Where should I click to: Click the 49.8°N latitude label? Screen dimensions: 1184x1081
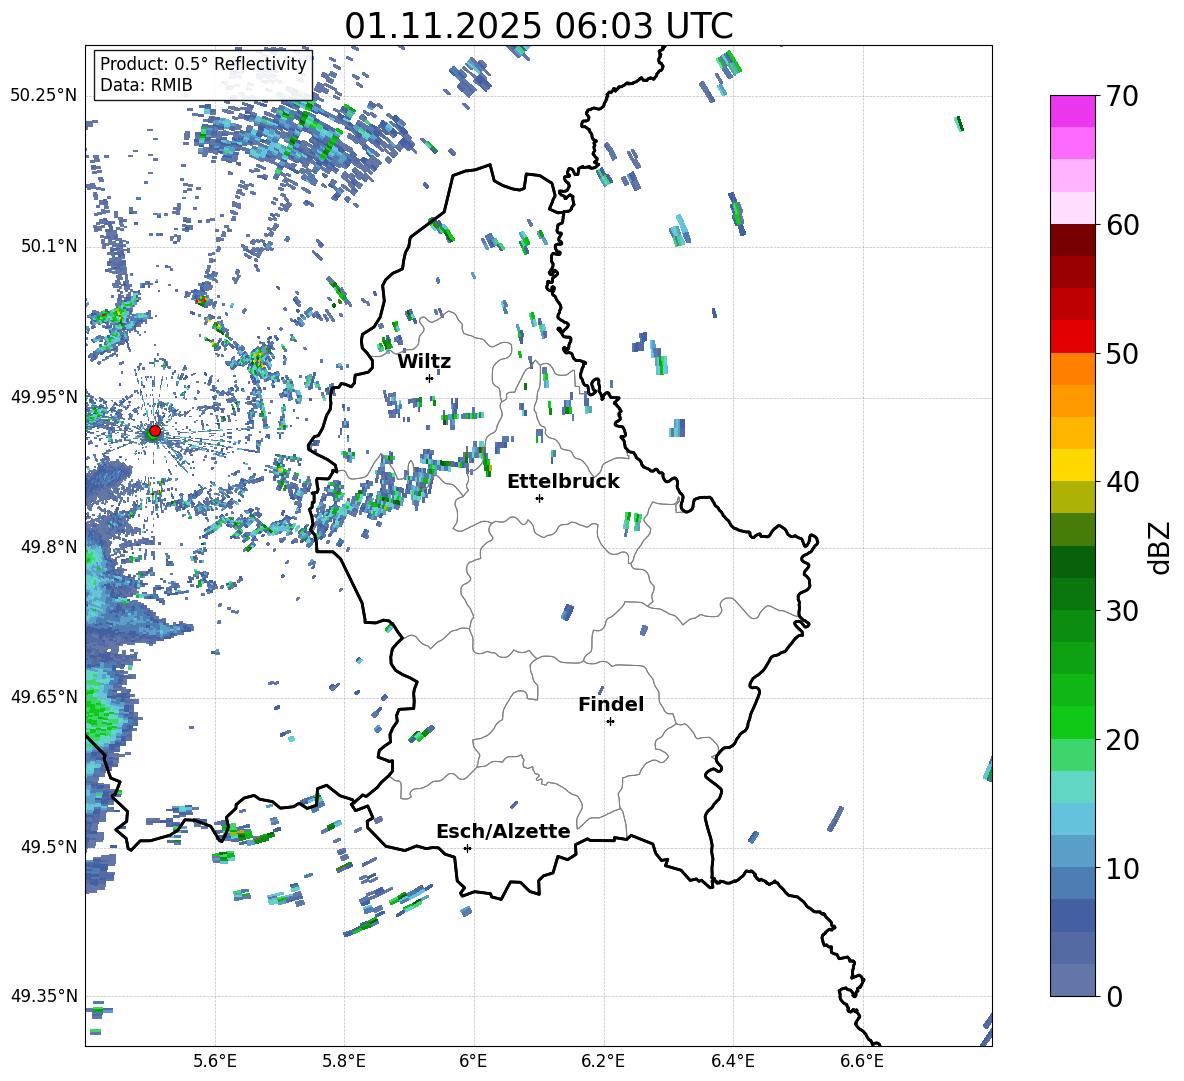(x=49, y=547)
